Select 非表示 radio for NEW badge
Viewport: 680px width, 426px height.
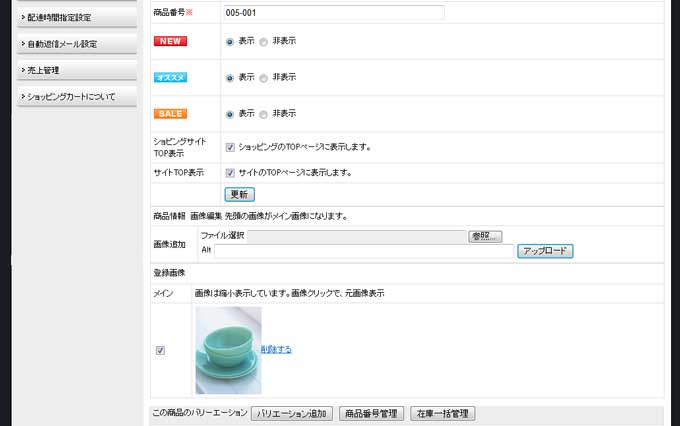(x=263, y=42)
